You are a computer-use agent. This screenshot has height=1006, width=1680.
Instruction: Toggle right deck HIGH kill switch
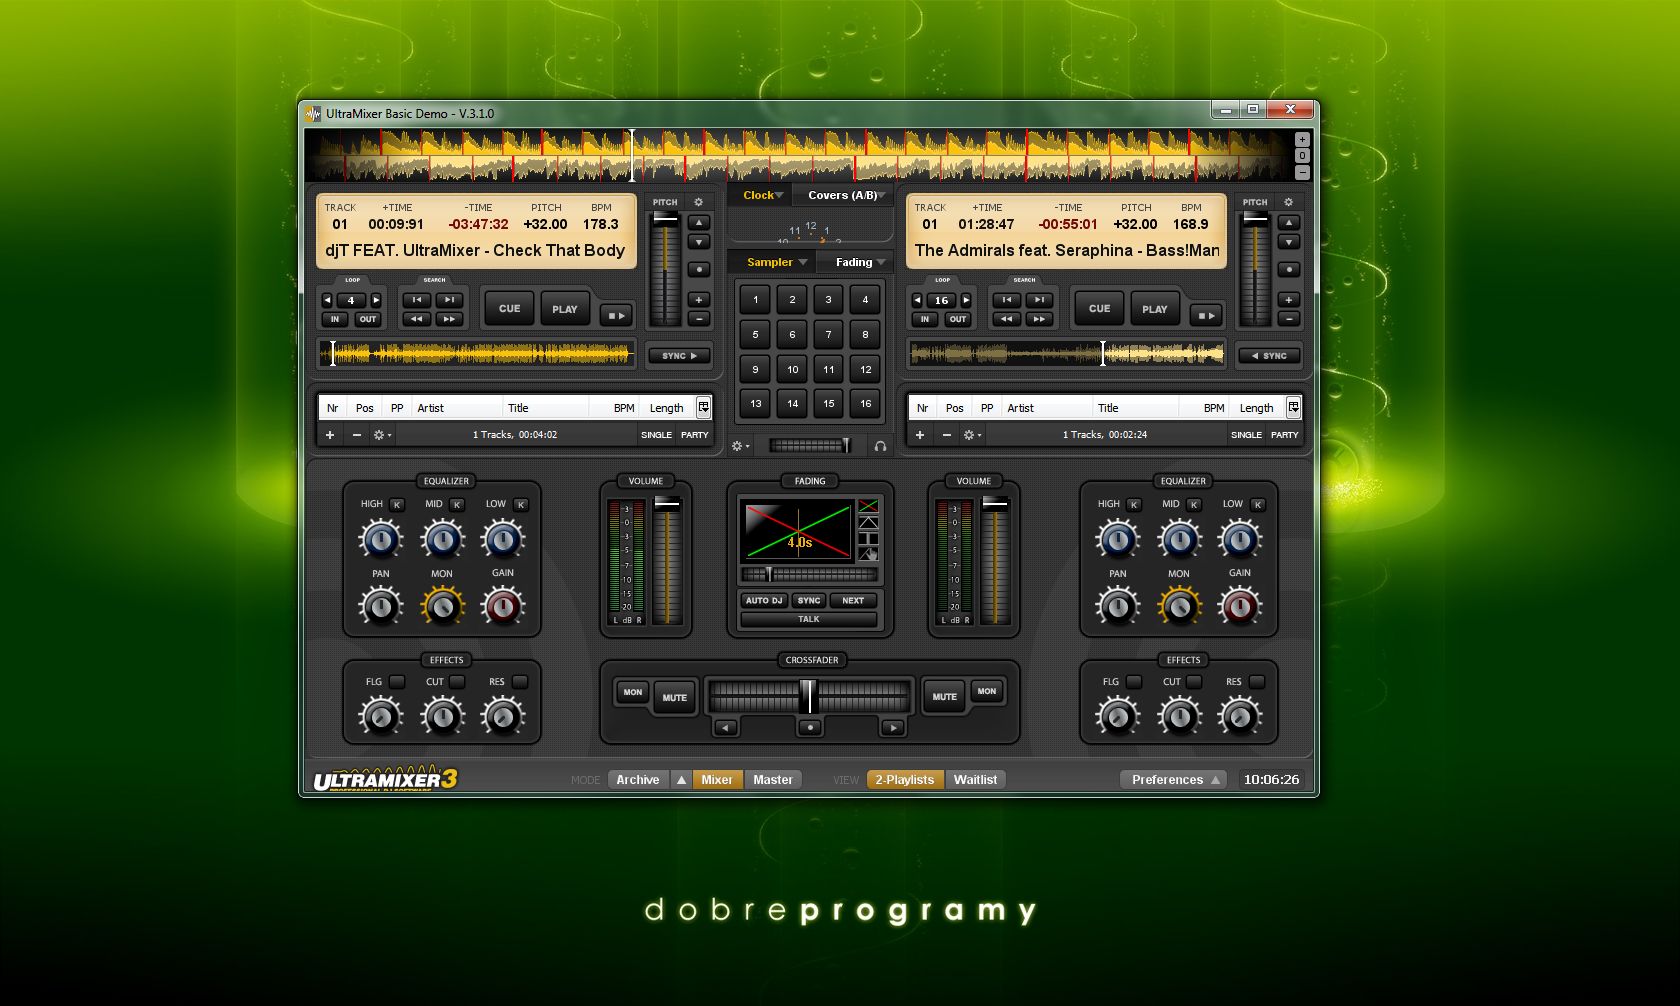[x=1134, y=505]
